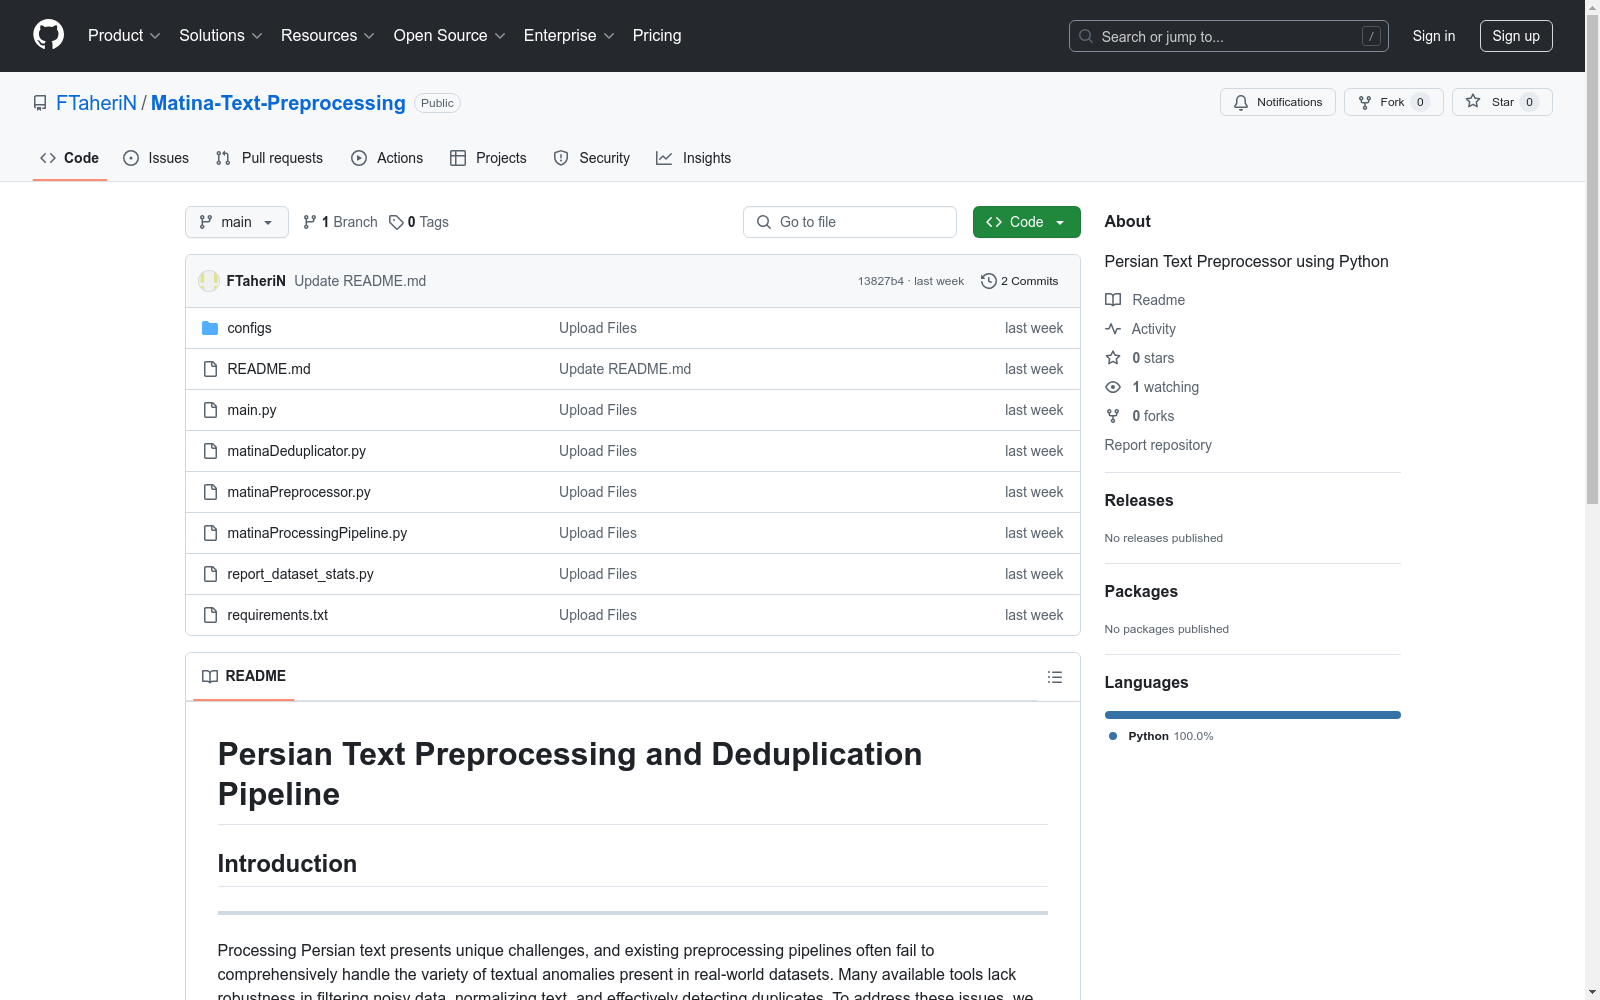Open the FTaheriN owner link
This screenshot has height=1000, width=1600.
[x=96, y=103]
